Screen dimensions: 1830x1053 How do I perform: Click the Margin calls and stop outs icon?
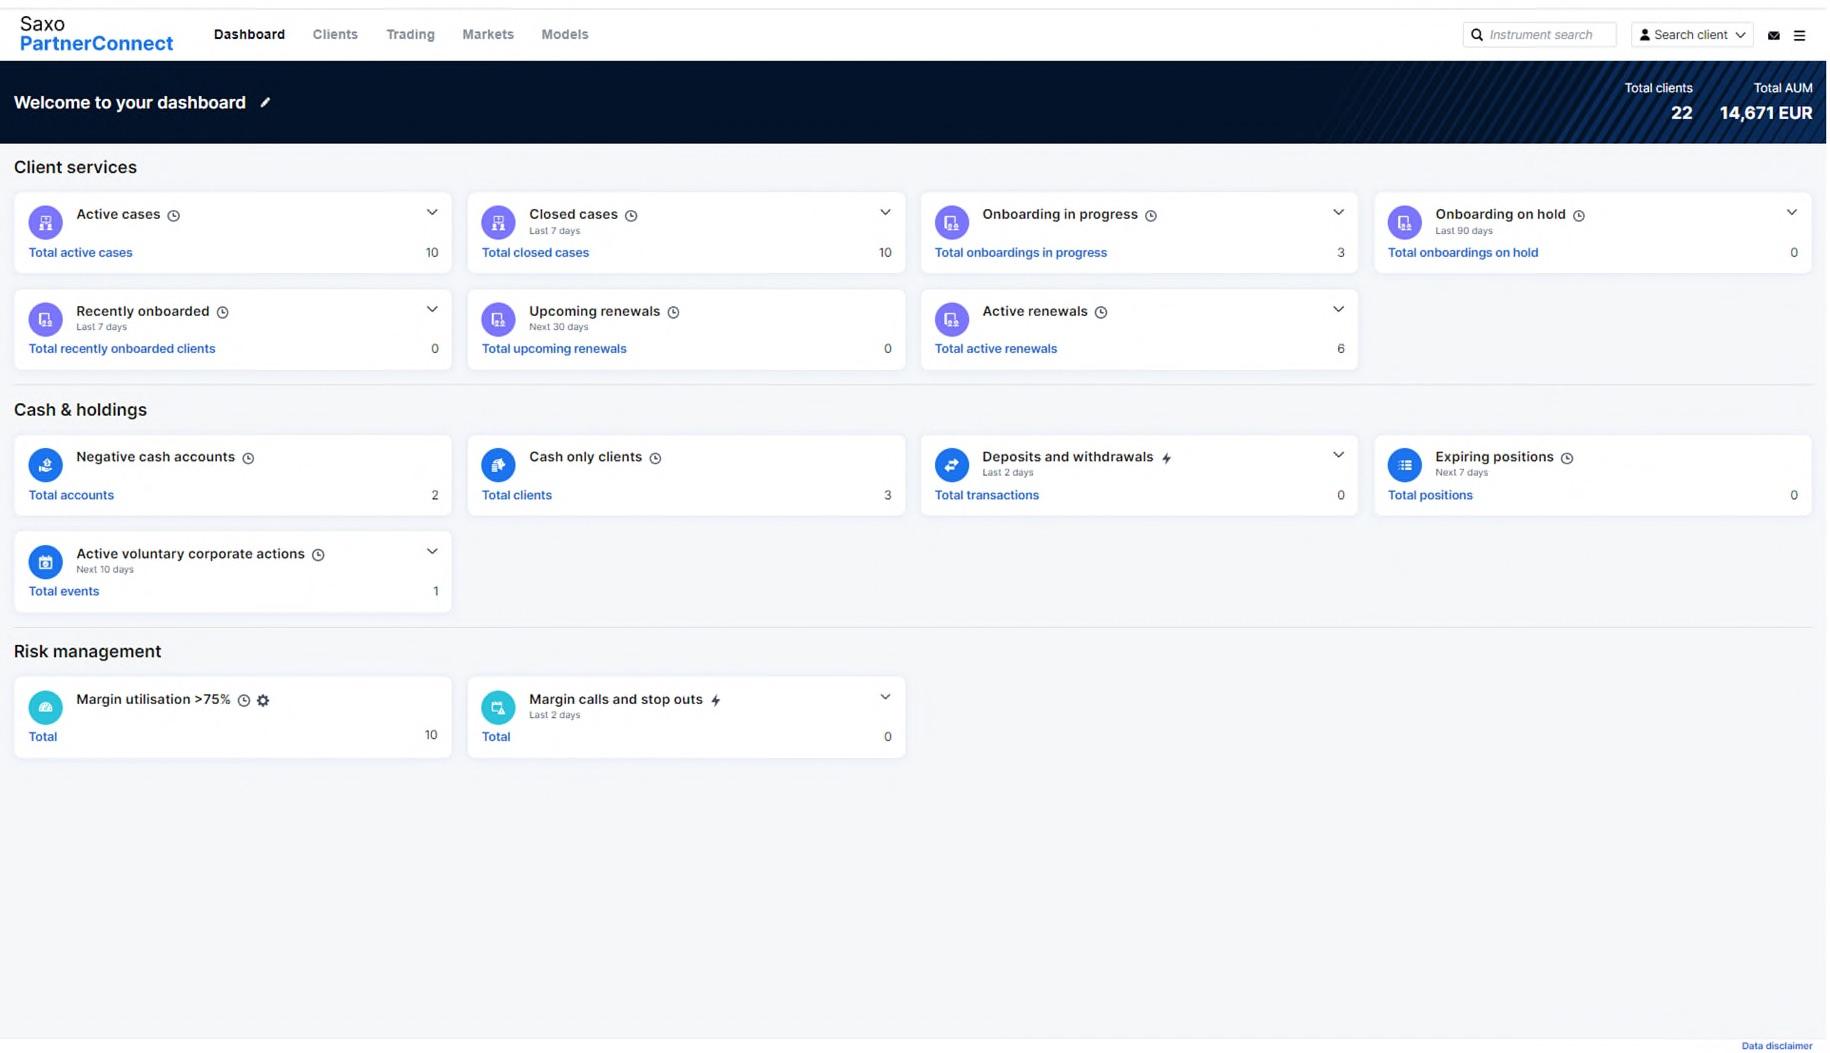click(x=498, y=707)
